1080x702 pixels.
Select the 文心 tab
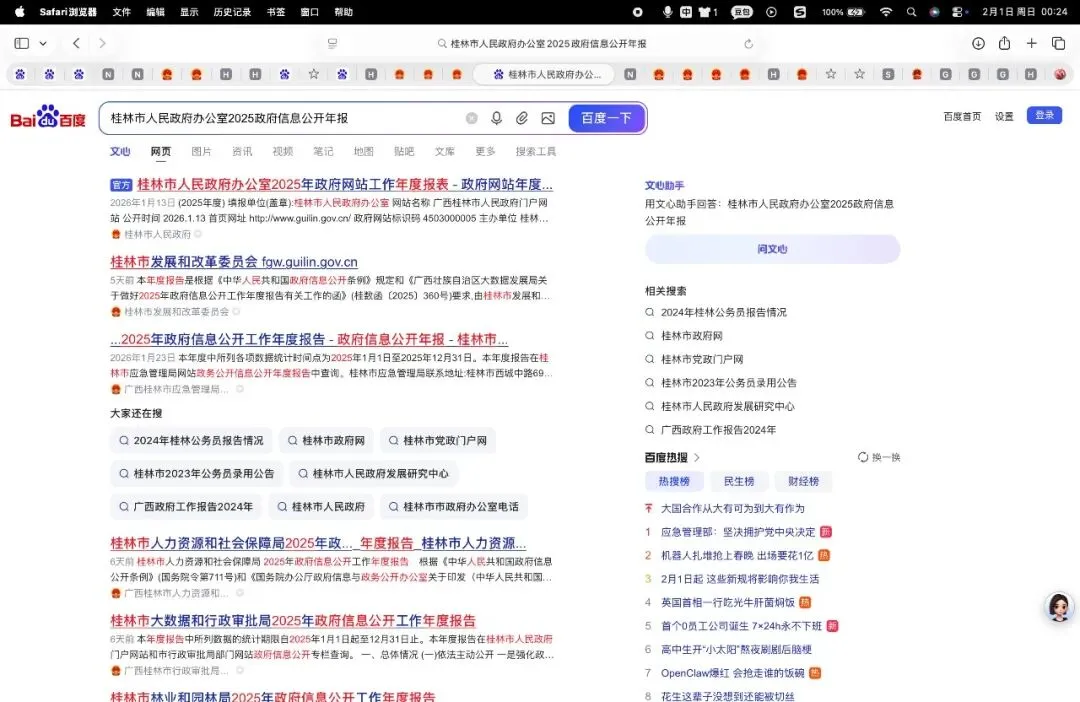(120, 152)
